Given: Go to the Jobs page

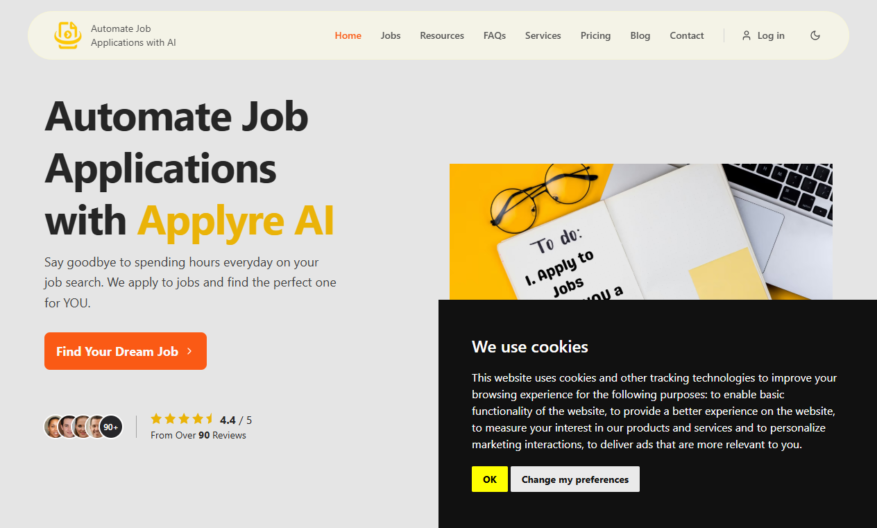Looking at the screenshot, I should (390, 36).
